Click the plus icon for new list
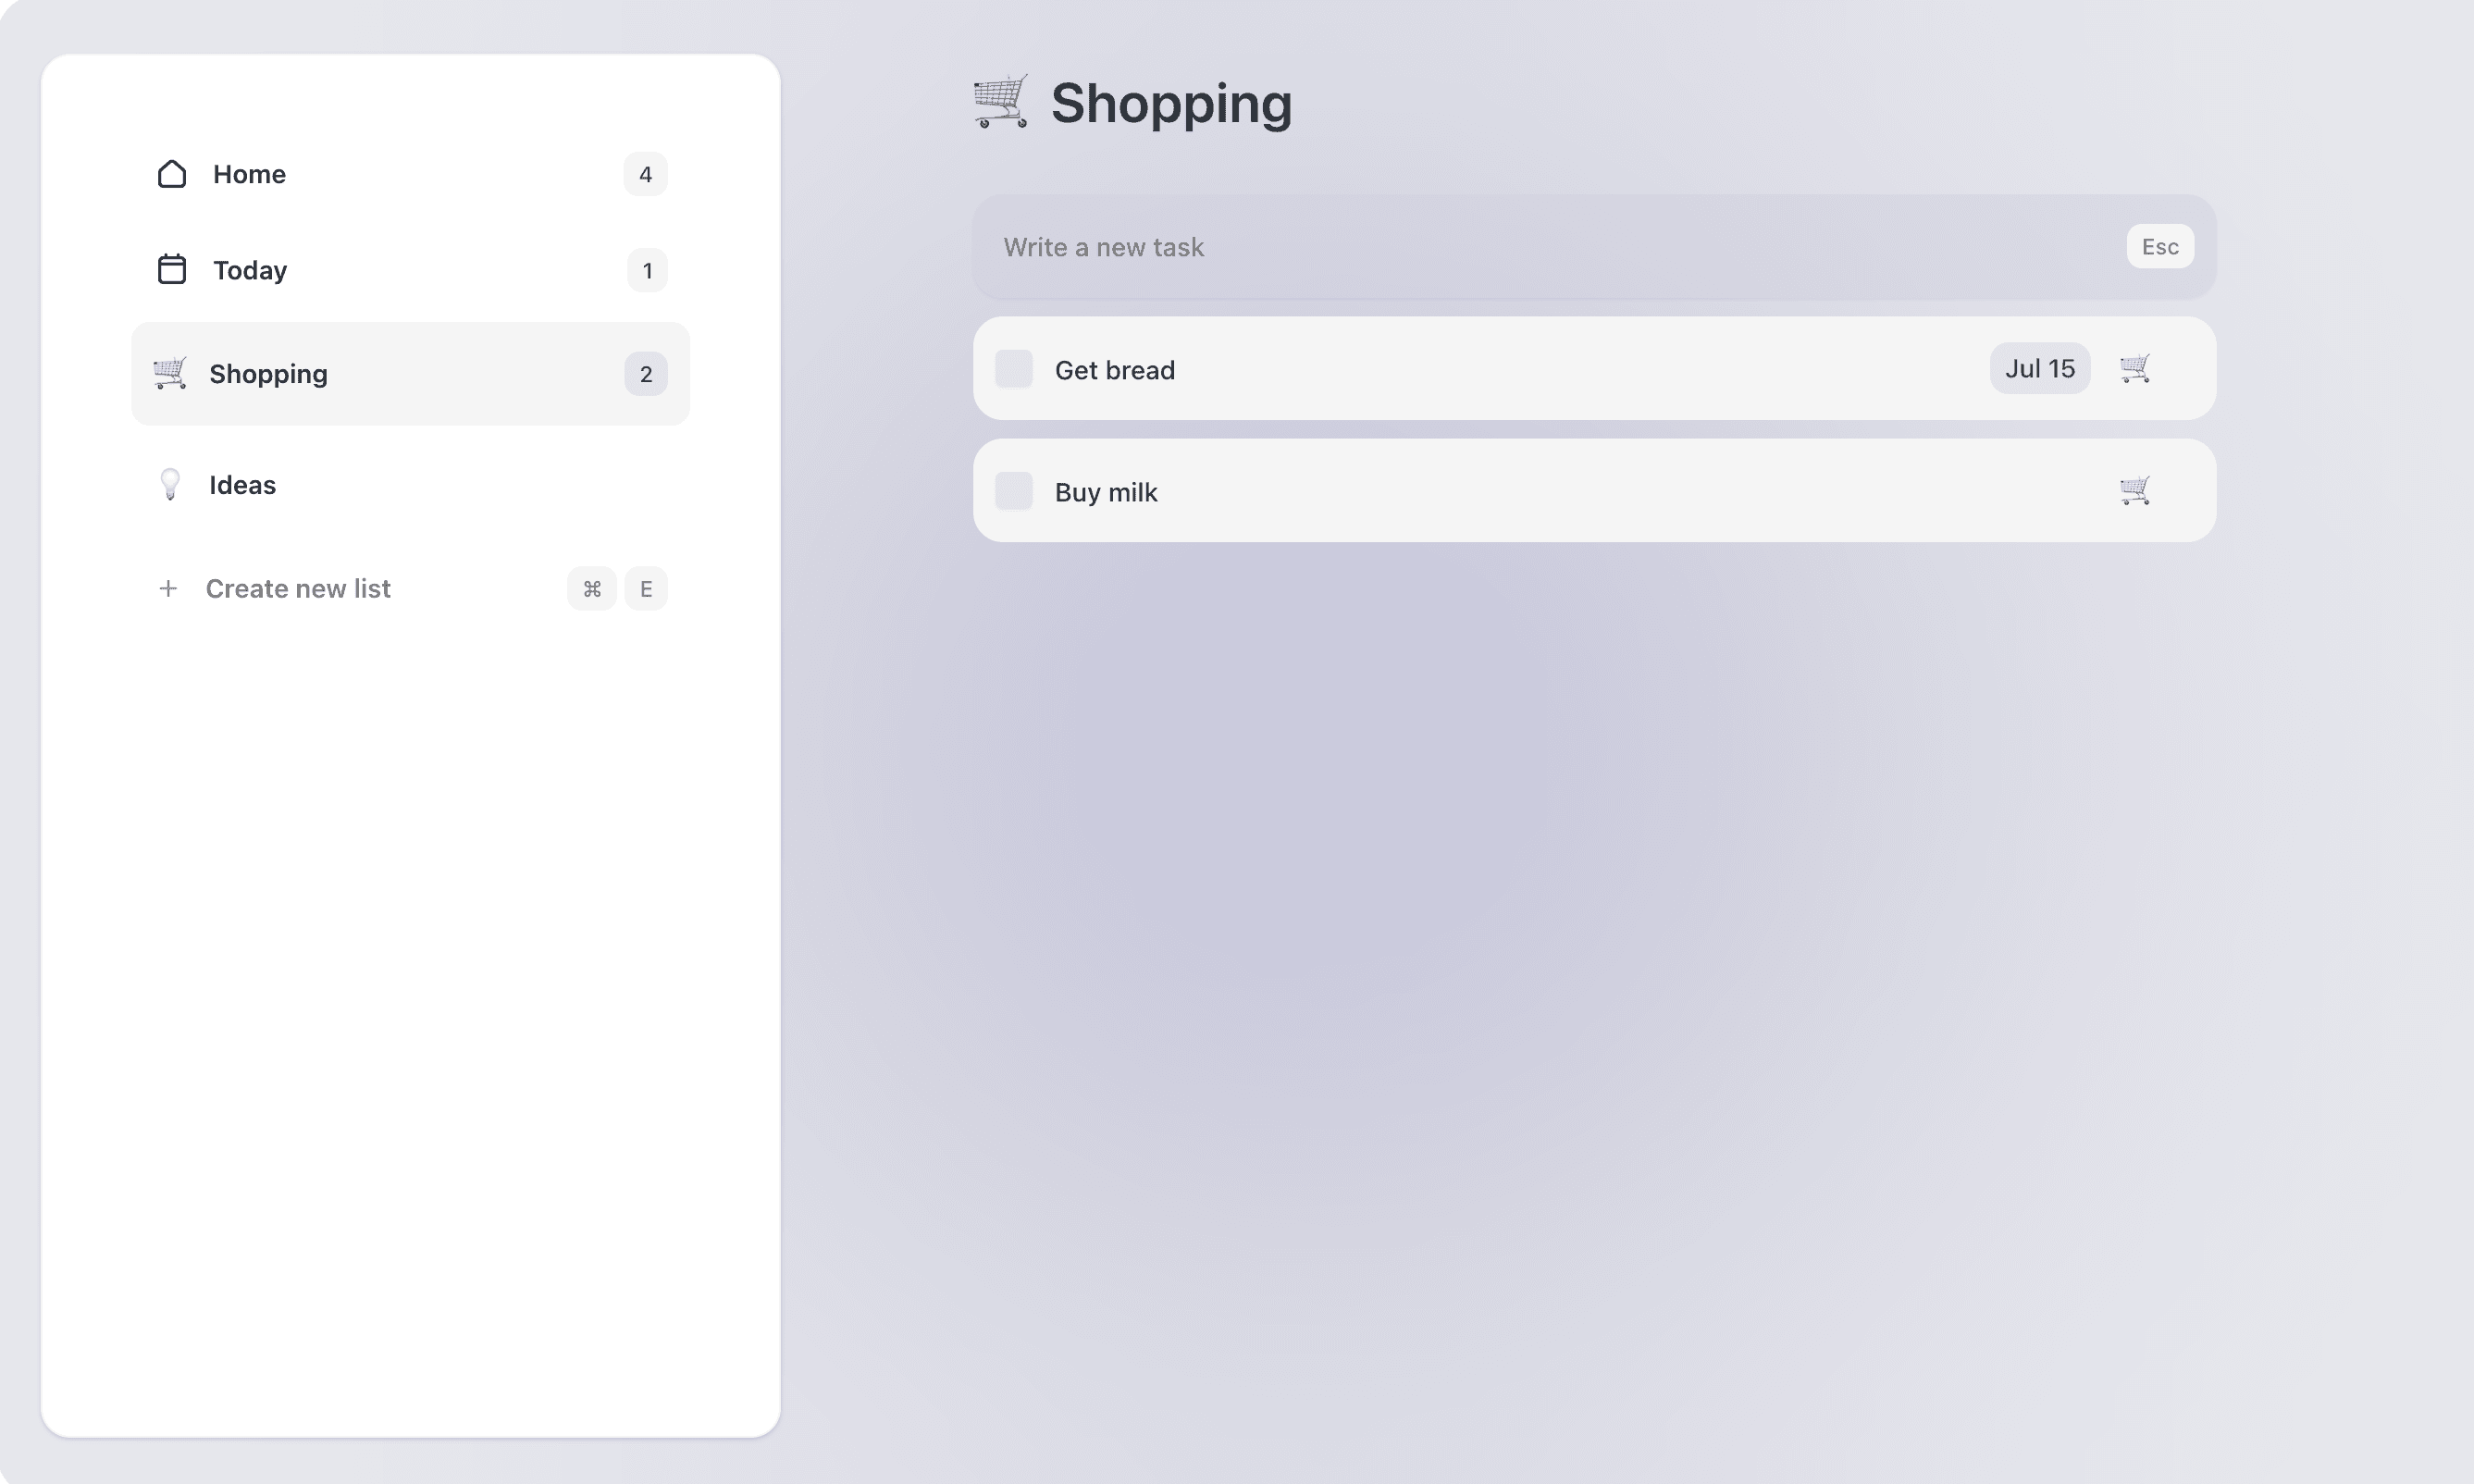Image resolution: width=2474 pixels, height=1484 pixels. pyautogui.click(x=168, y=589)
